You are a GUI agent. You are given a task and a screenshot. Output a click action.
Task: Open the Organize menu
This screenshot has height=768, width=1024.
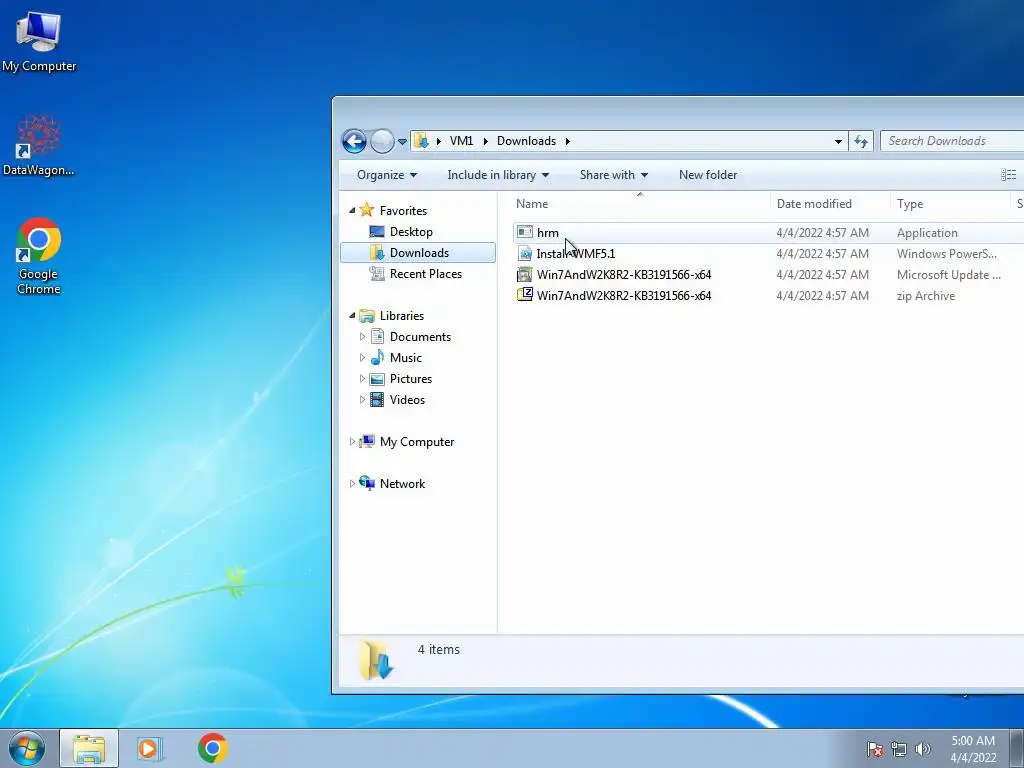click(x=387, y=175)
